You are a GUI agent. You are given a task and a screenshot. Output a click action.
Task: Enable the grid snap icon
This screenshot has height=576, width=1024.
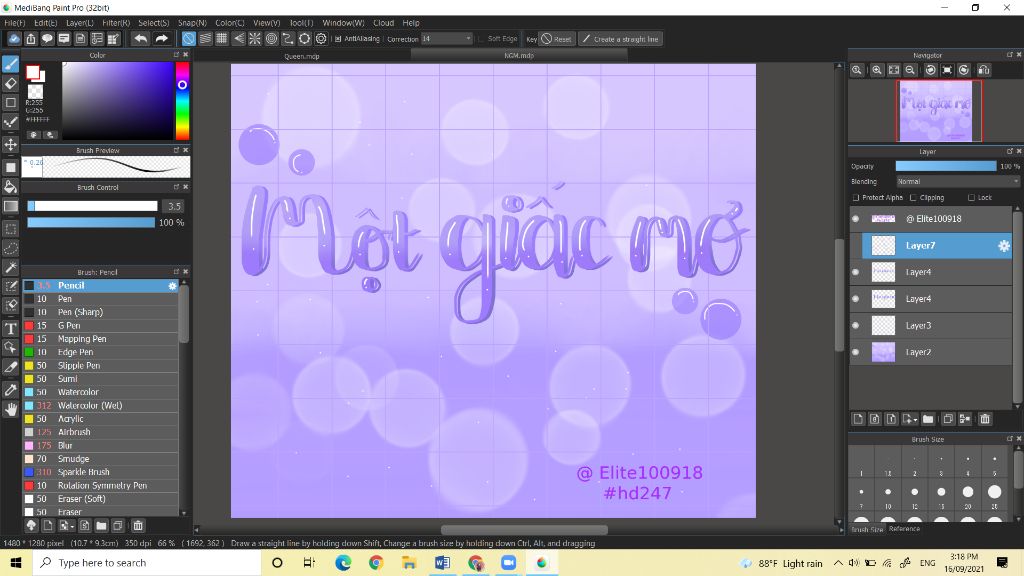(222, 39)
